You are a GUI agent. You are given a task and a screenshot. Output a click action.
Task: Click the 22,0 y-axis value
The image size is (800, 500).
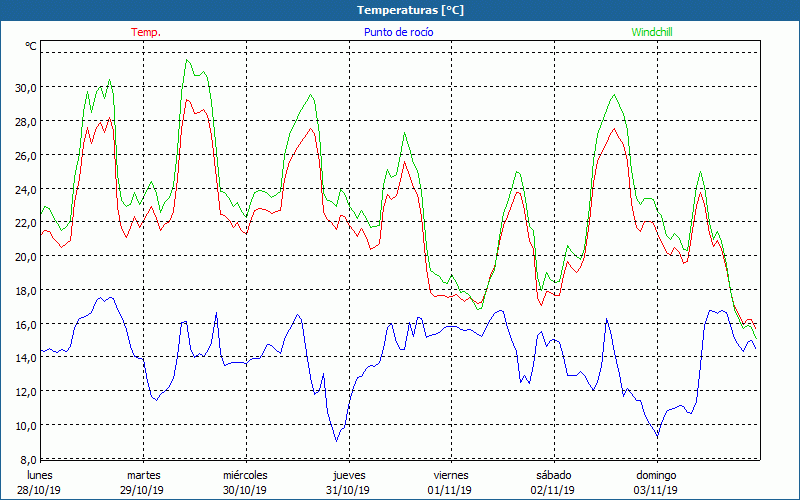(x=26, y=223)
